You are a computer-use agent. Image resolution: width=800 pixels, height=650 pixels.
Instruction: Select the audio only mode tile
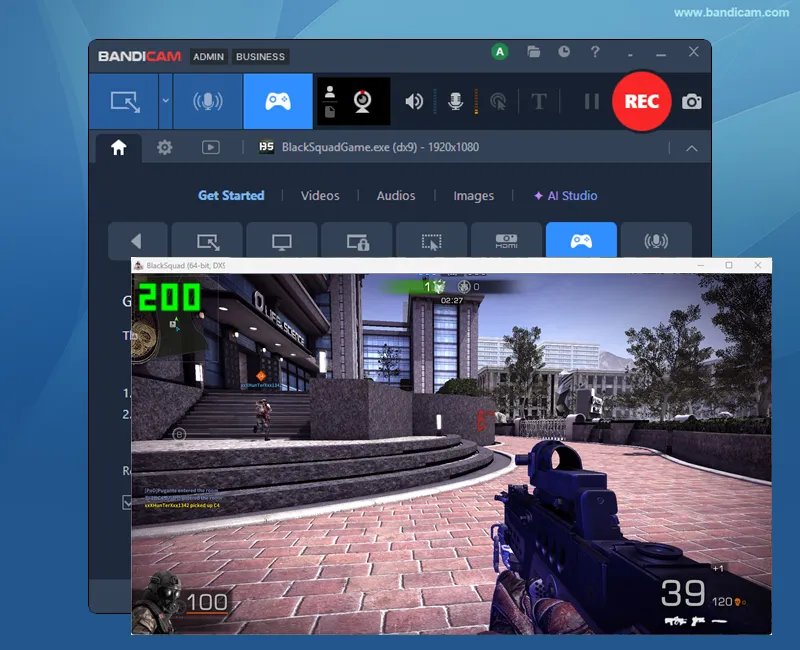pos(656,240)
